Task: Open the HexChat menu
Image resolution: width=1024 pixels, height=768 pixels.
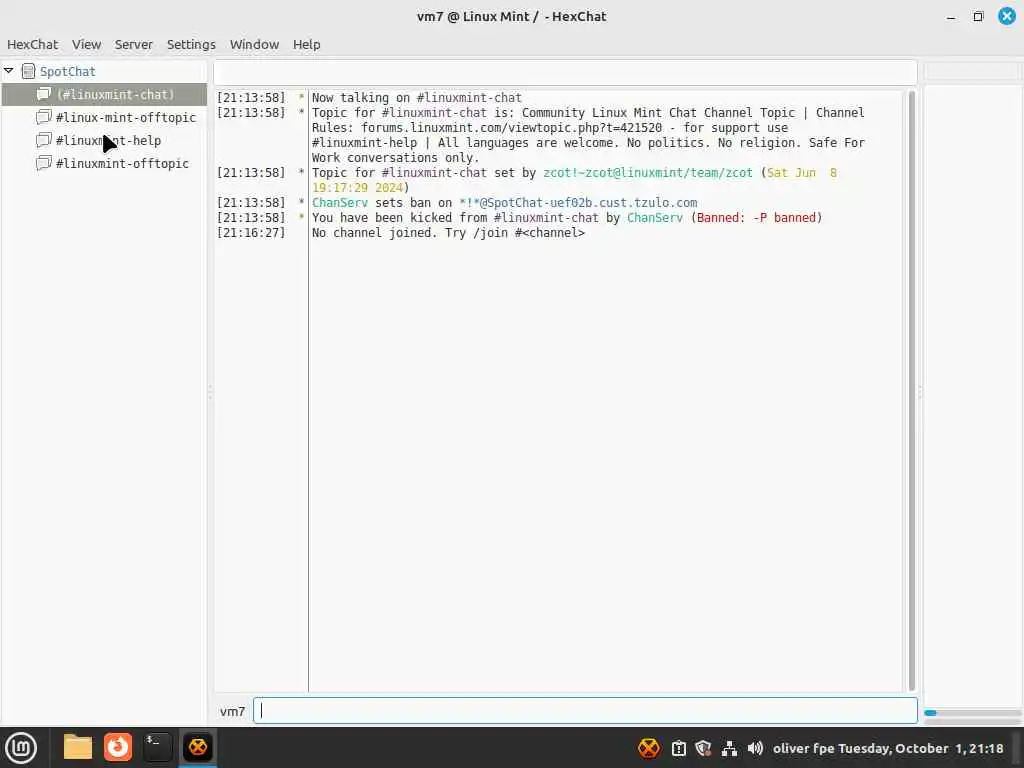Action: pyautogui.click(x=33, y=44)
